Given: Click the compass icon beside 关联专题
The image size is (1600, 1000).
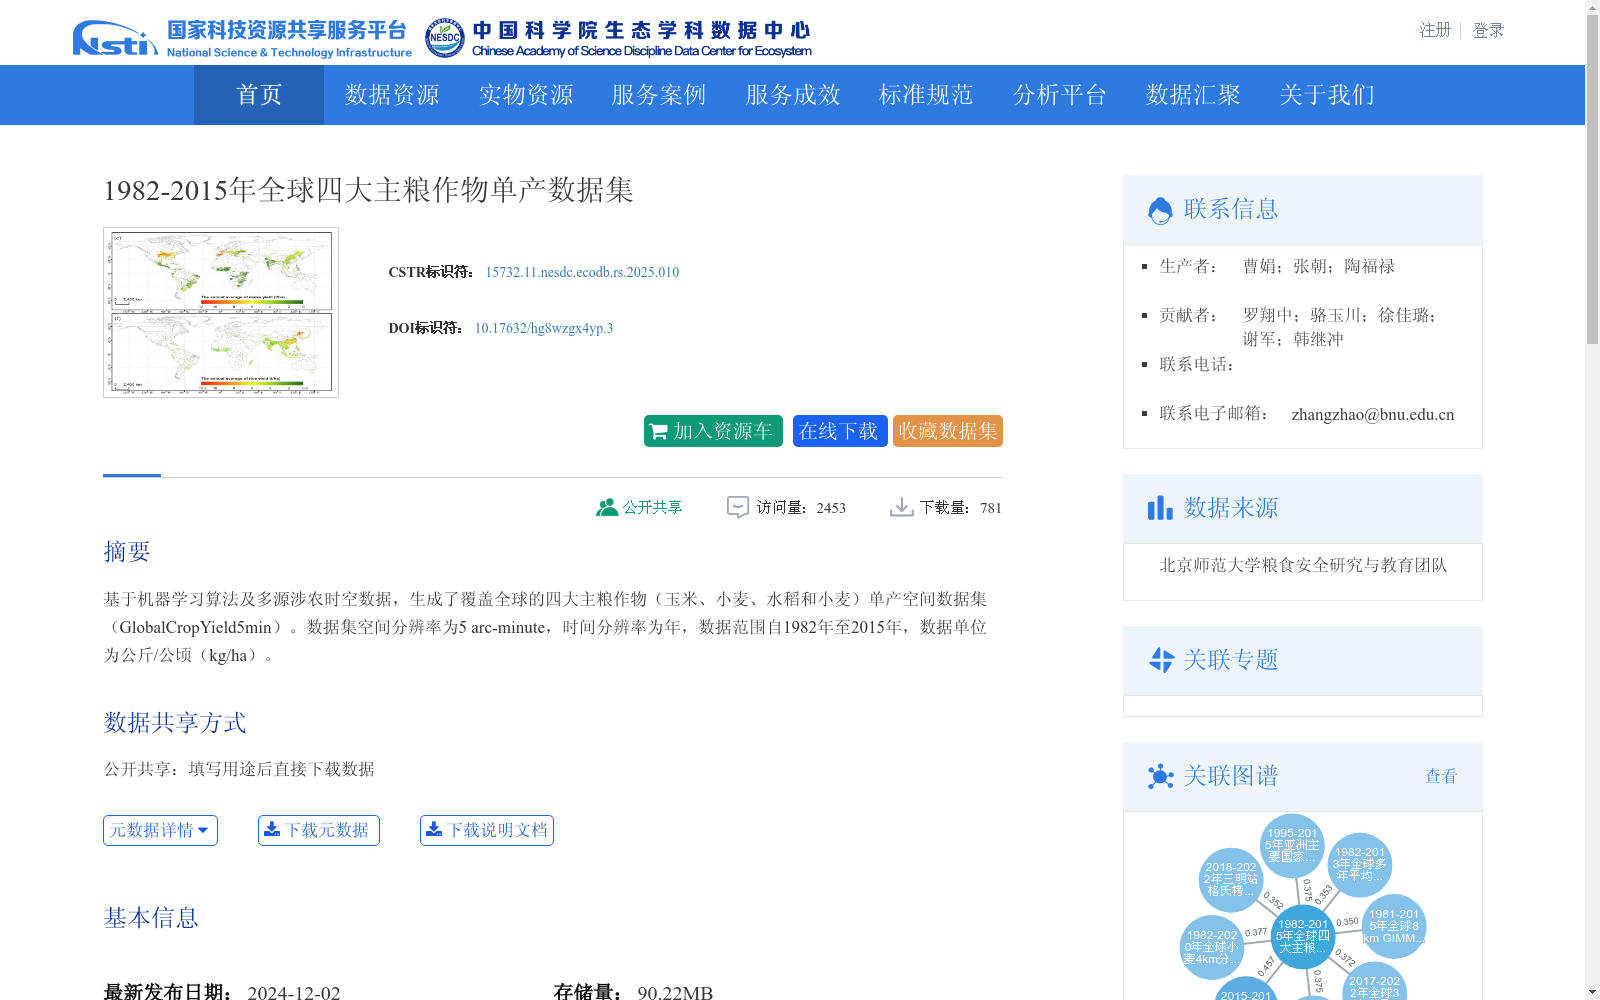Looking at the screenshot, I should 1161,660.
